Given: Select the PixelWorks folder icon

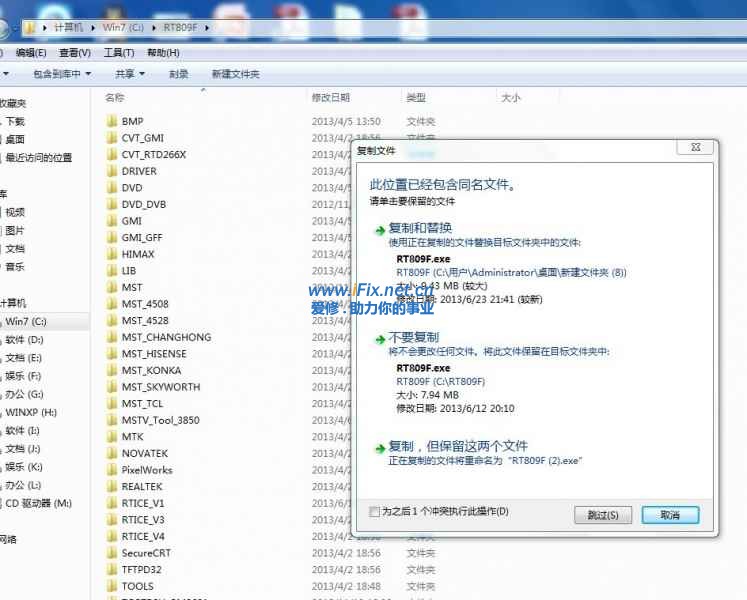Looking at the screenshot, I should [x=112, y=470].
